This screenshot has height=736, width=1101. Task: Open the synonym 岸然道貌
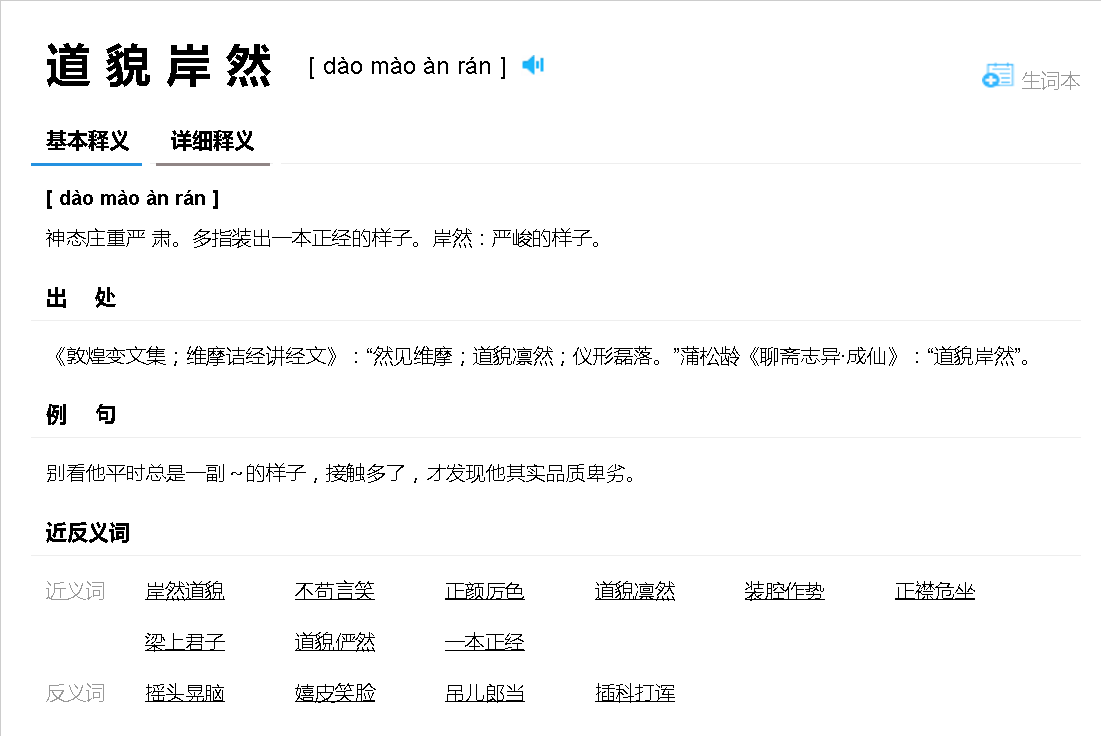pos(184,590)
